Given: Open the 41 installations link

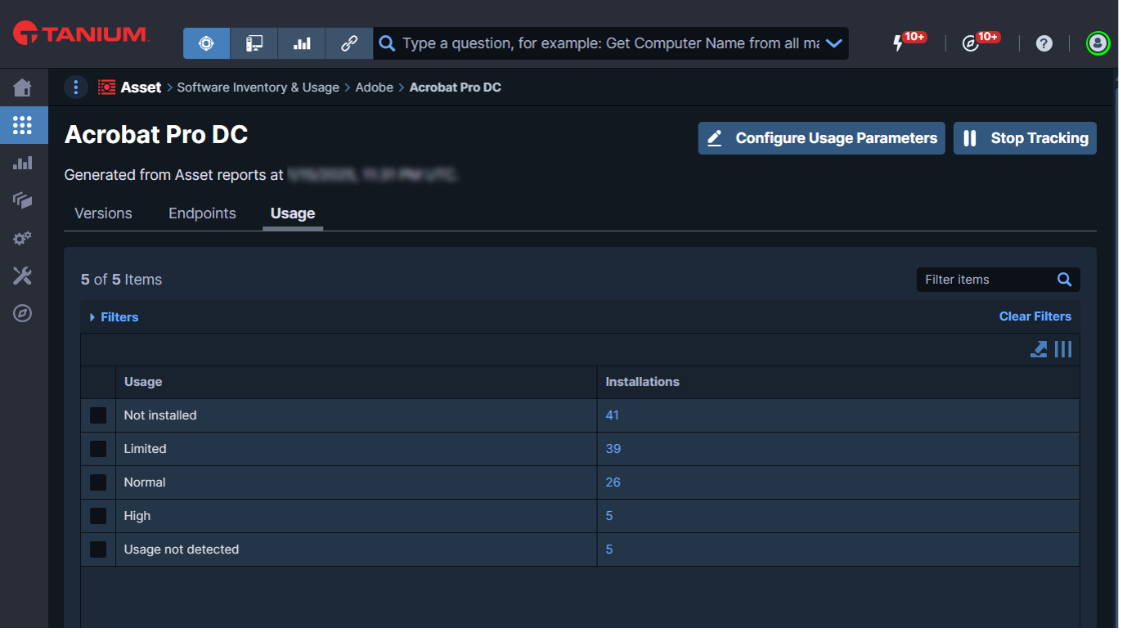Looking at the screenshot, I should point(612,415).
